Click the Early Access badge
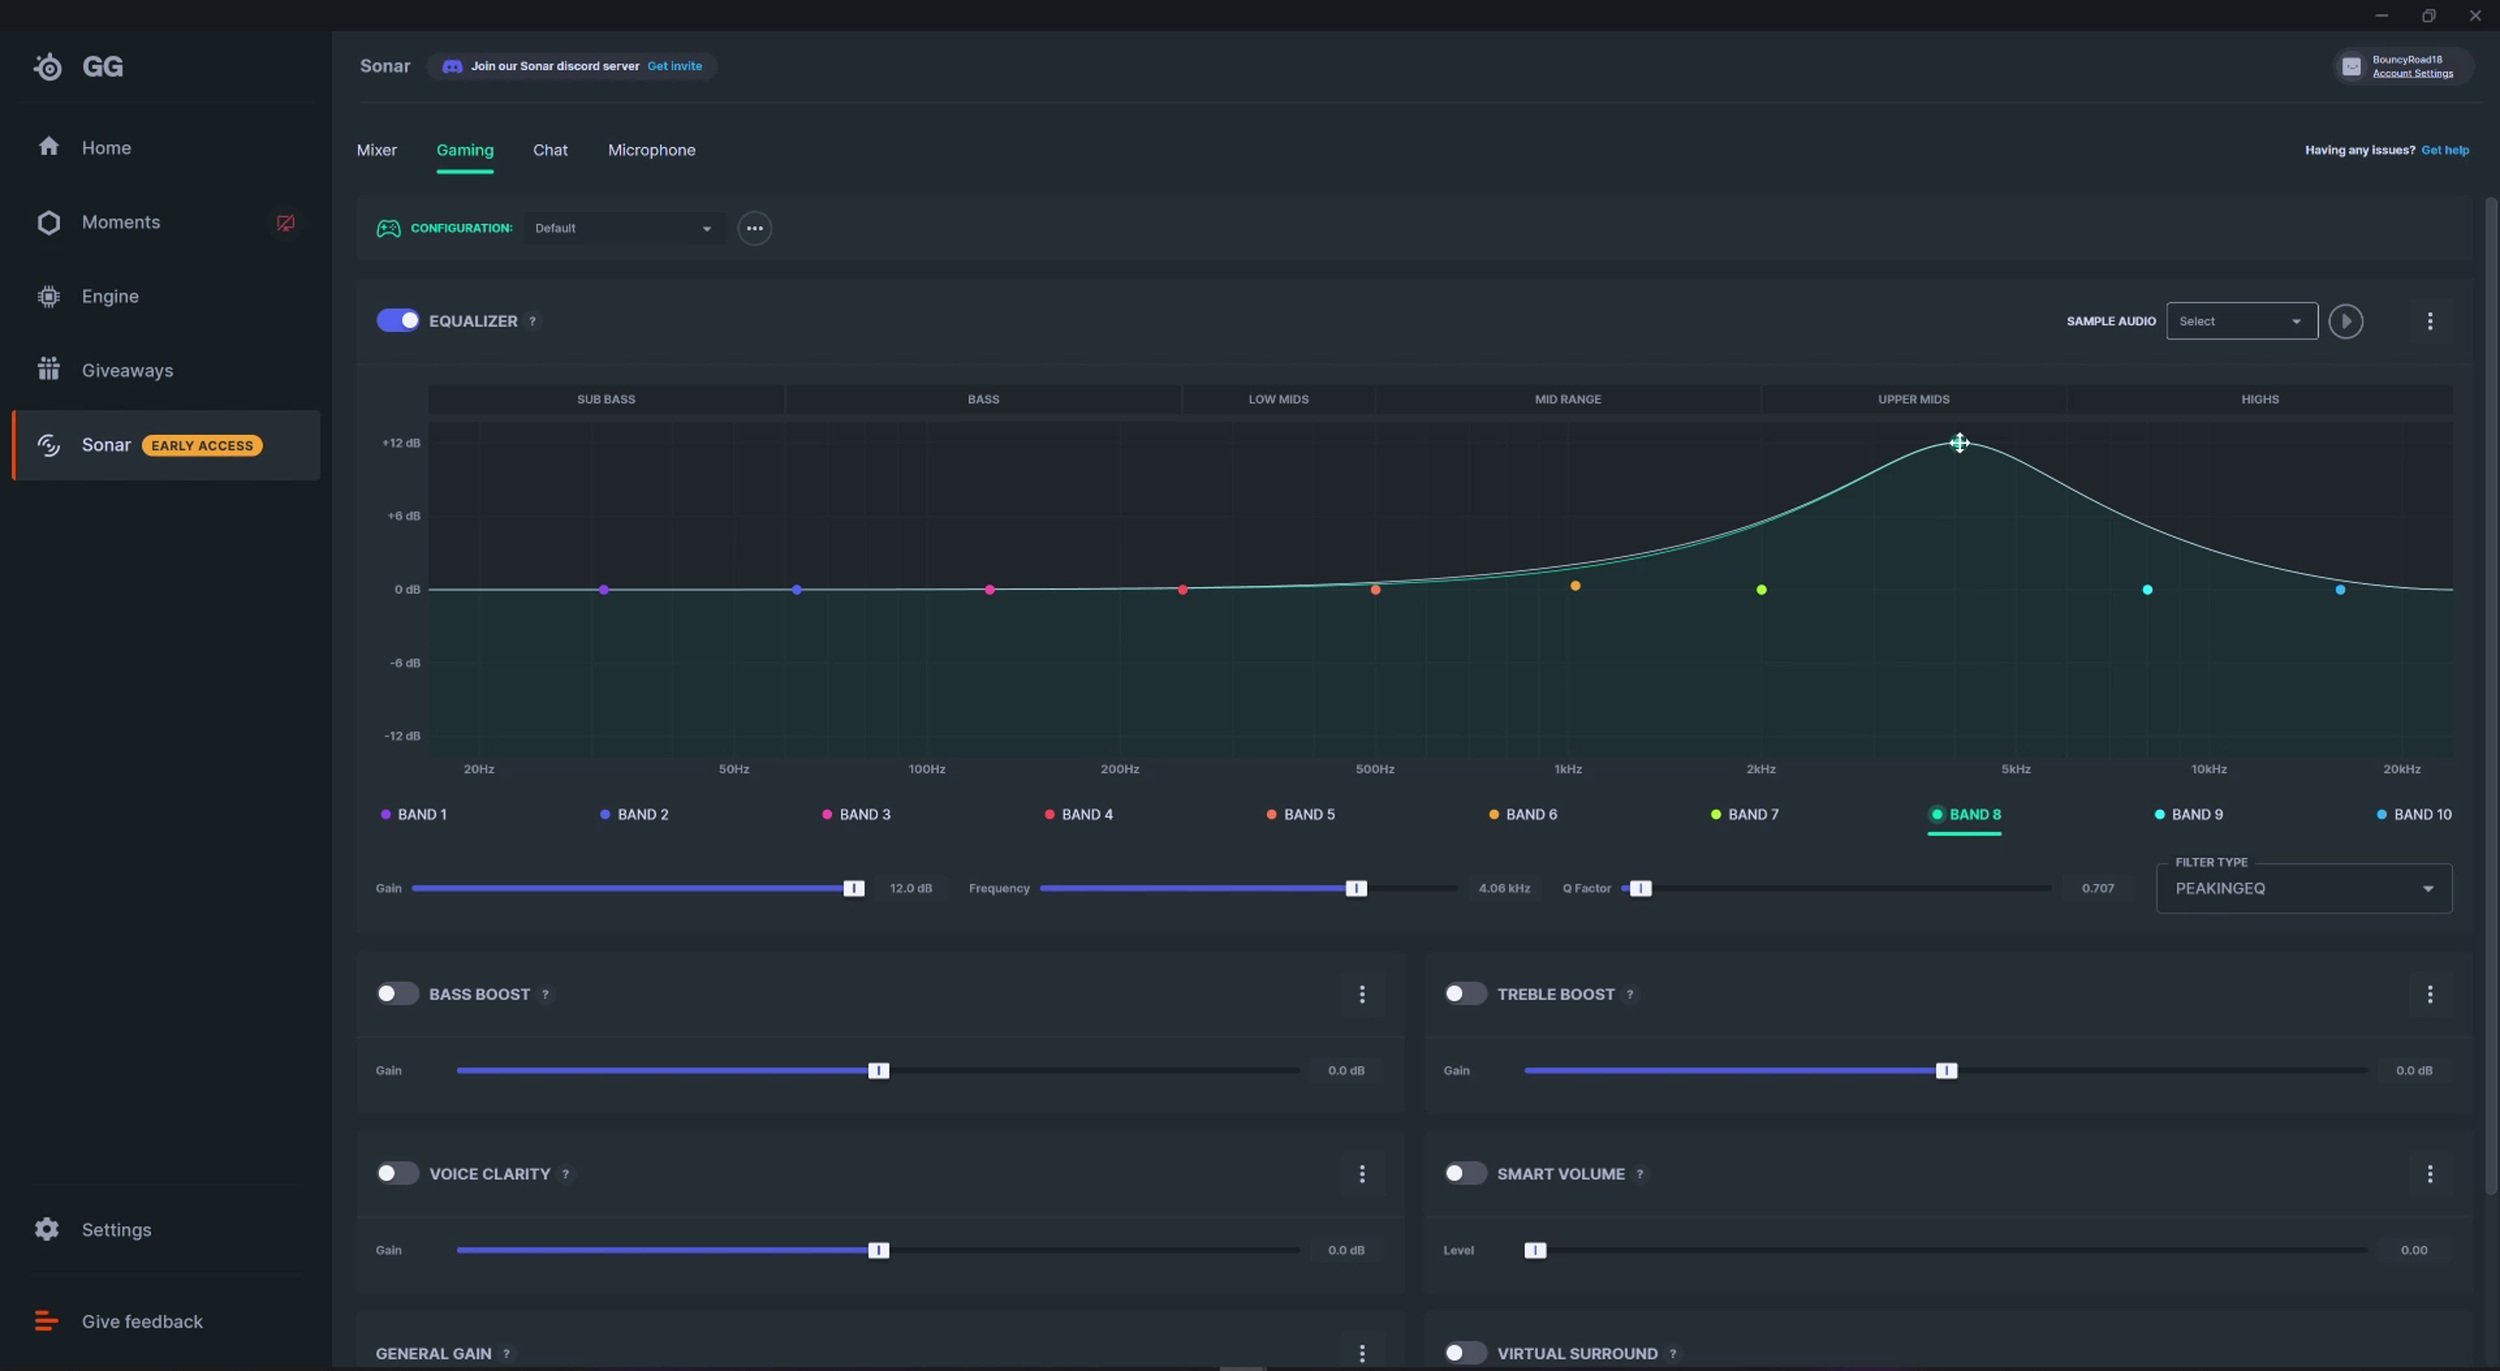This screenshot has height=1371, width=2500. click(202, 445)
